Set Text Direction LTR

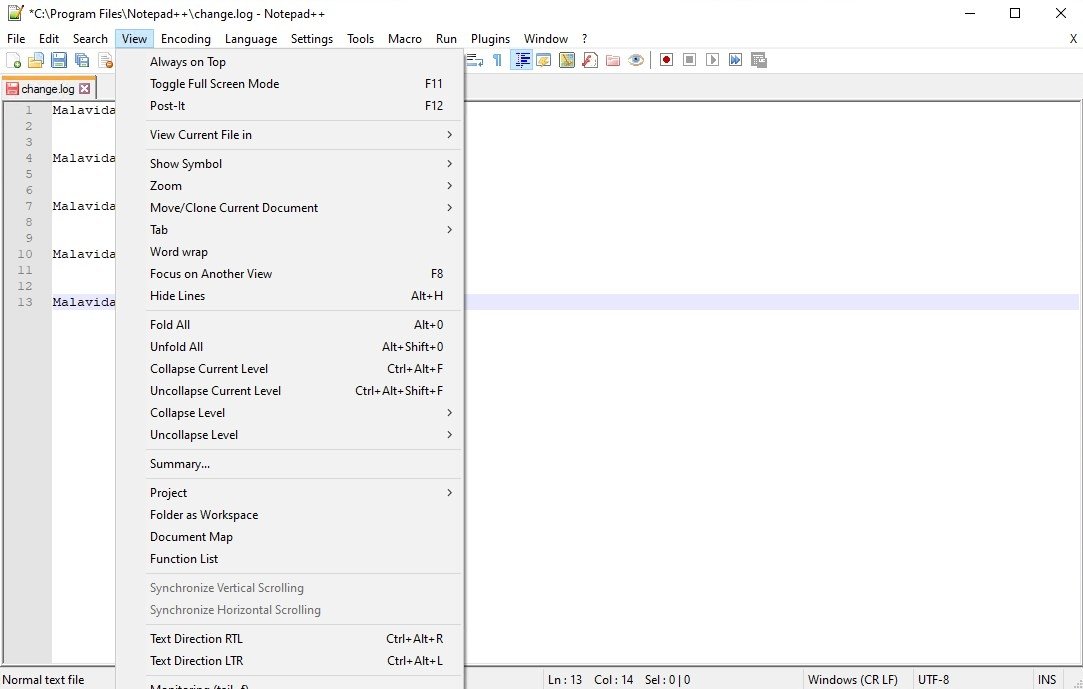click(289, 661)
